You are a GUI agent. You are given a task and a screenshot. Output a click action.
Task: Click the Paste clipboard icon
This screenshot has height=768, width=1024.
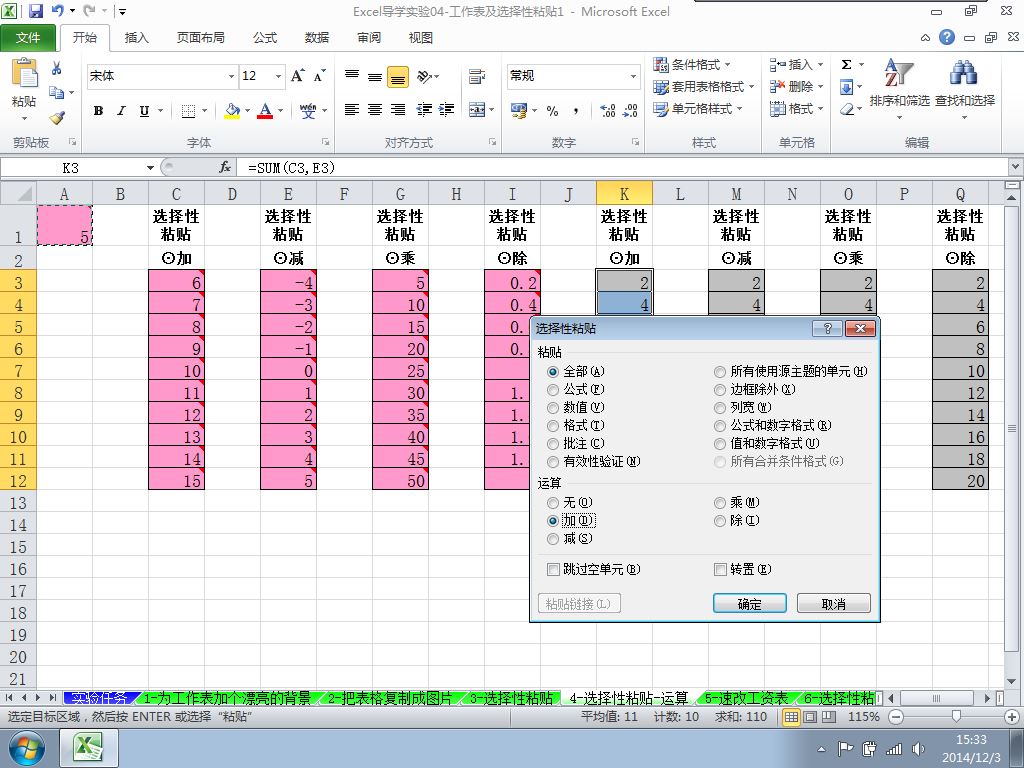tap(24, 74)
